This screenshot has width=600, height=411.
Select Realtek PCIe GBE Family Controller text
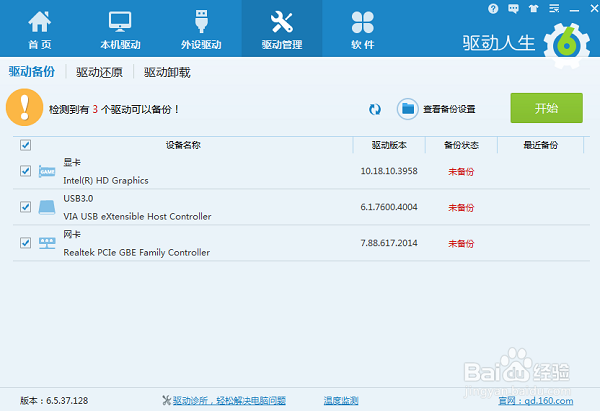[x=137, y=253]
